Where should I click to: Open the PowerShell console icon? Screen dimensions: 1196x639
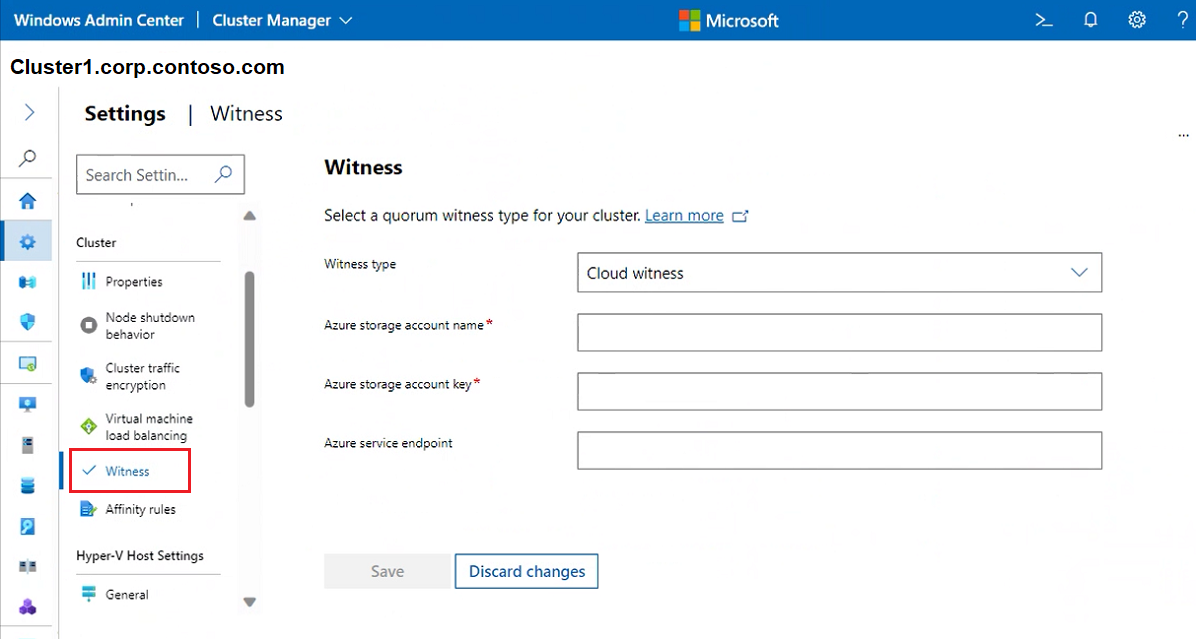point(1043,21)
